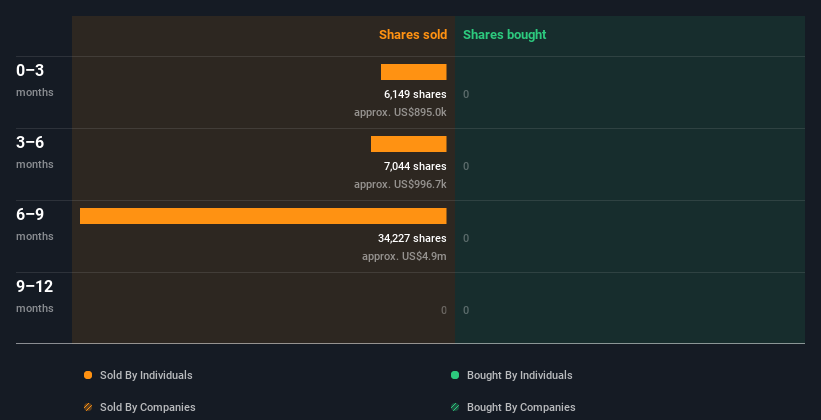The image size is (821, 420).
Task: Click the approx. US$895.0k amount
Action: (400, 112)
